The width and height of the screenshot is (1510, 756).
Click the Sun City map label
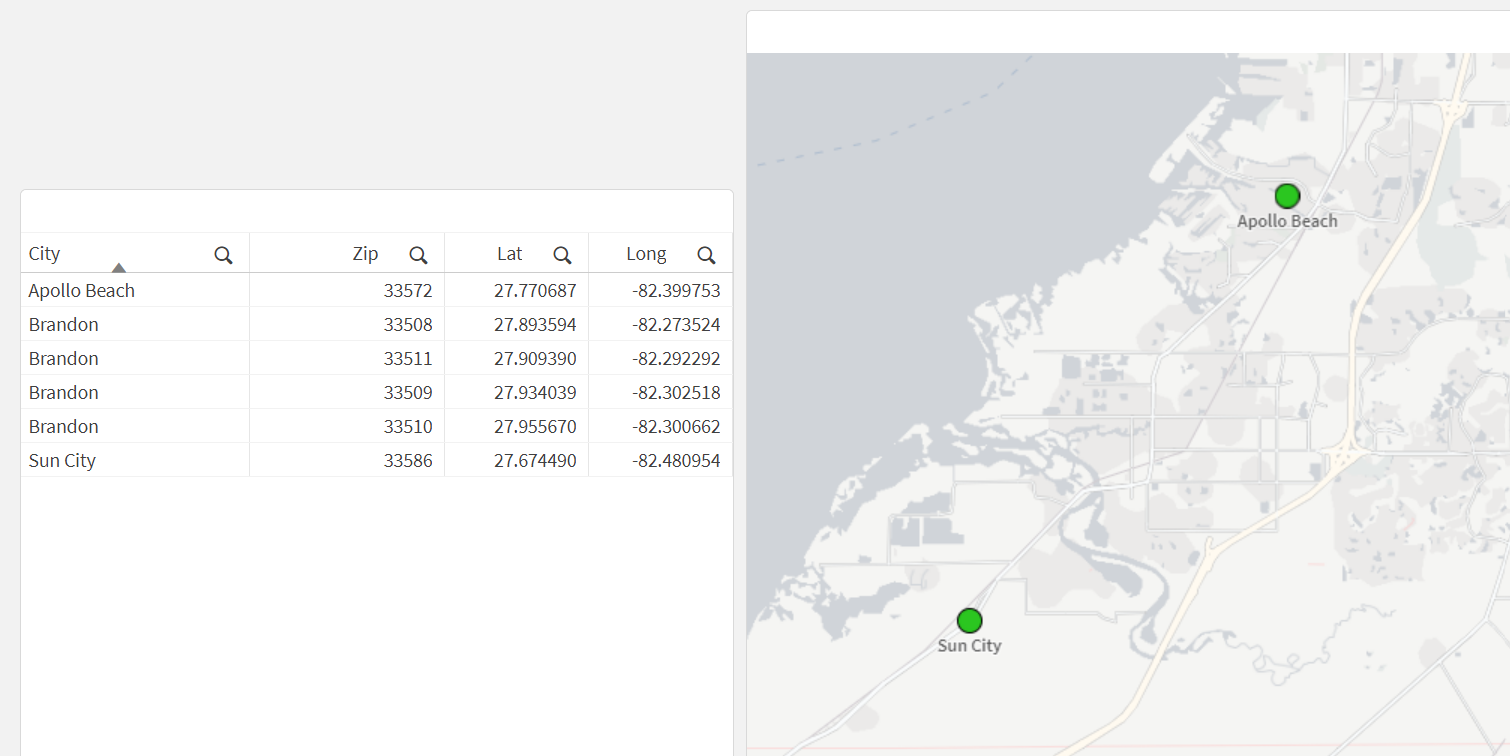(969, 646)
